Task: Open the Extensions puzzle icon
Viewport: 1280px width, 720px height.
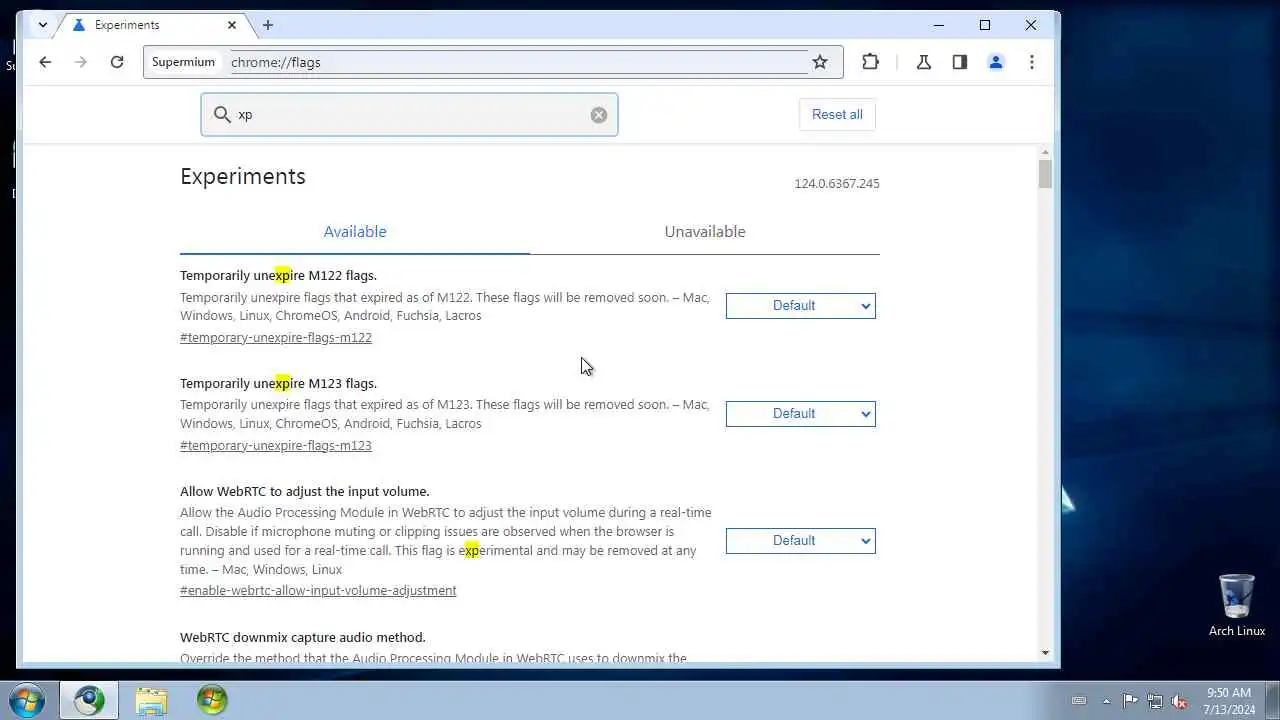Action: [x=870, y=62]
